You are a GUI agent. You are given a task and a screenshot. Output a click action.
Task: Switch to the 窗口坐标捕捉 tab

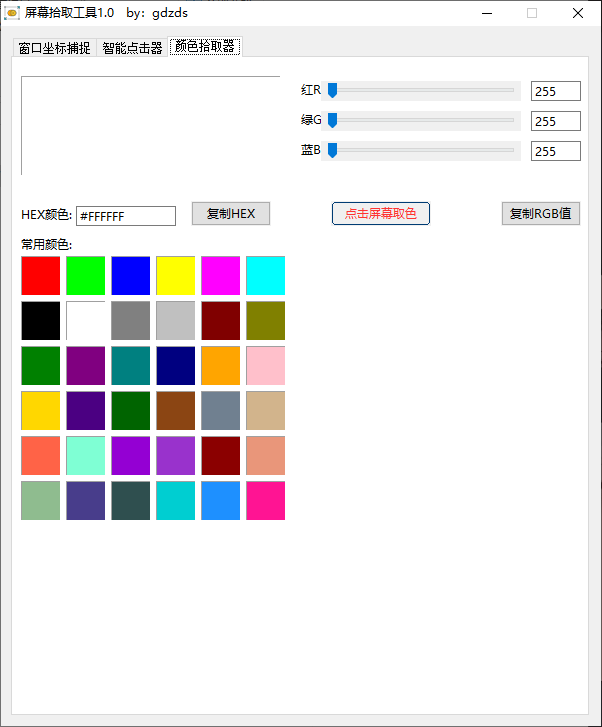pos(54,48)
